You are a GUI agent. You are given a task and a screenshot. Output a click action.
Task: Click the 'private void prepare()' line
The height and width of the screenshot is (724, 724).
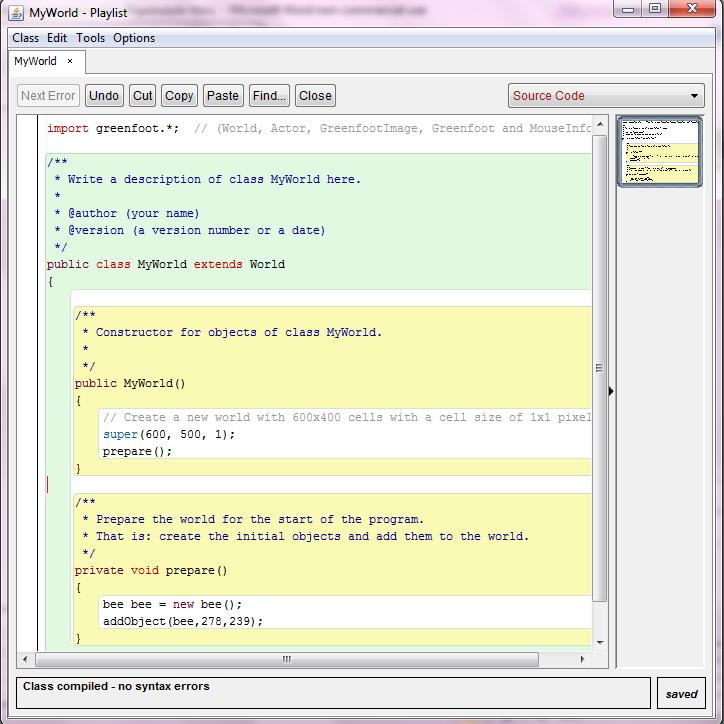151,570
